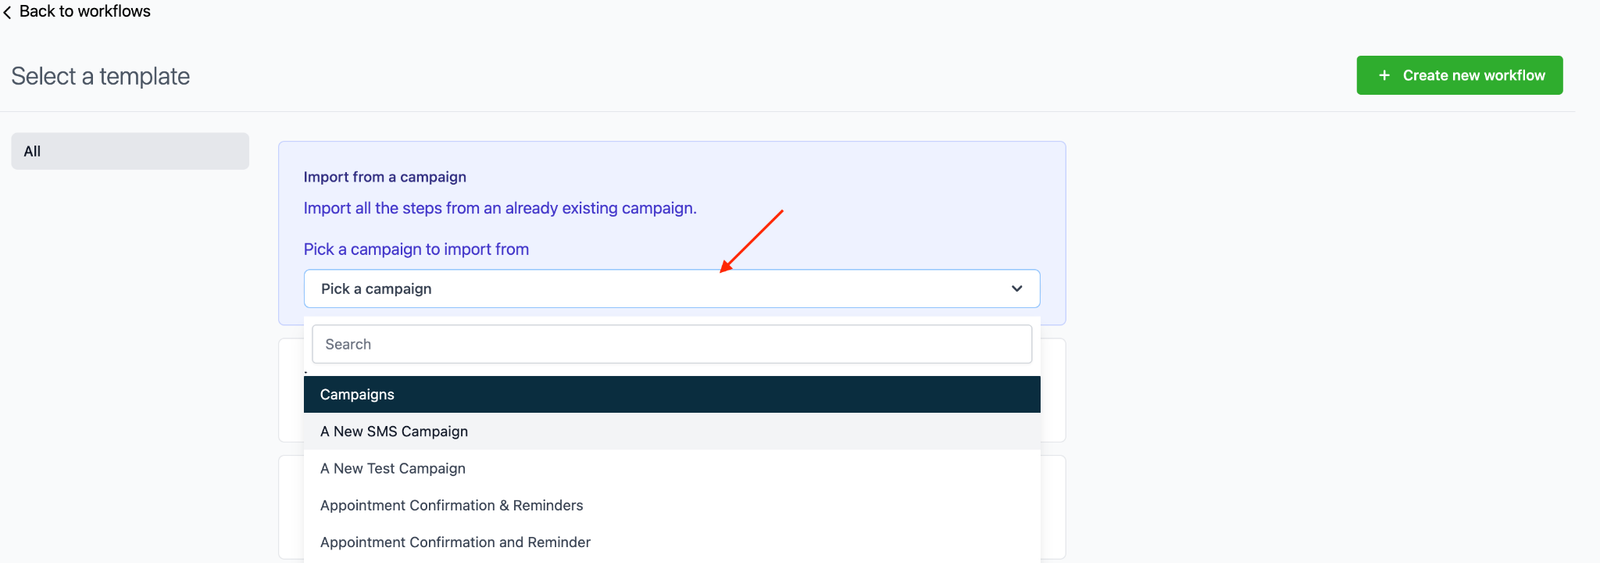Click the back chevron arrow icon

8,13
